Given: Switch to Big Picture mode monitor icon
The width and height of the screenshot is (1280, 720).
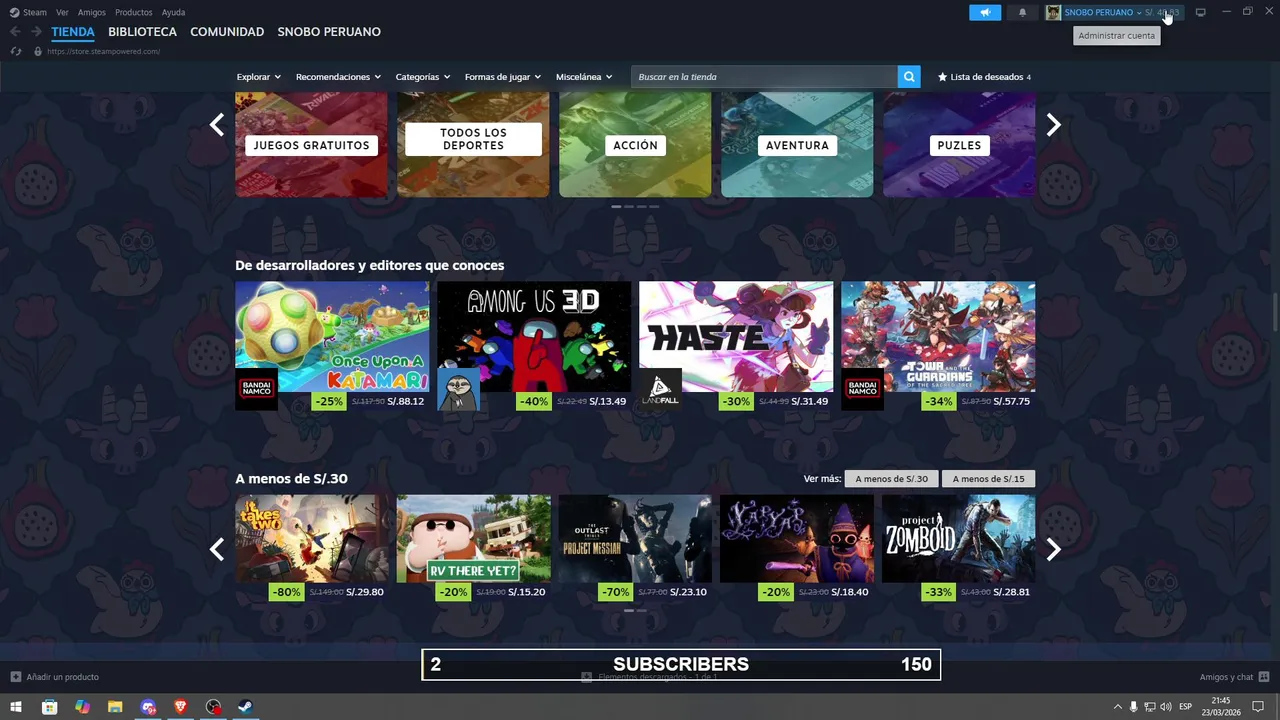Looking at the screenshot, I should click(x=1201, y=12).
